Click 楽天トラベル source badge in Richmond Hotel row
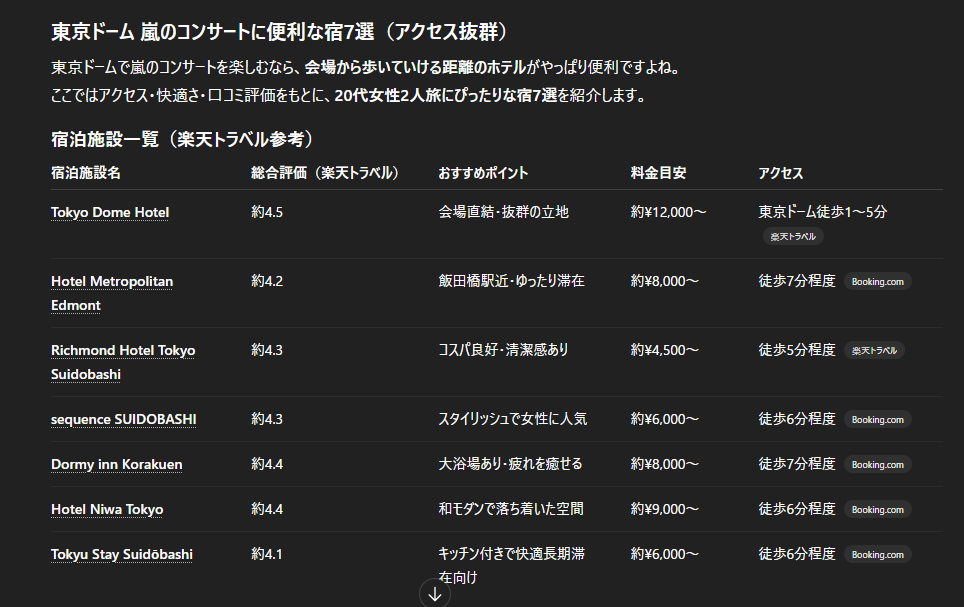Viewport: 964px width, 607px height. 874,351
